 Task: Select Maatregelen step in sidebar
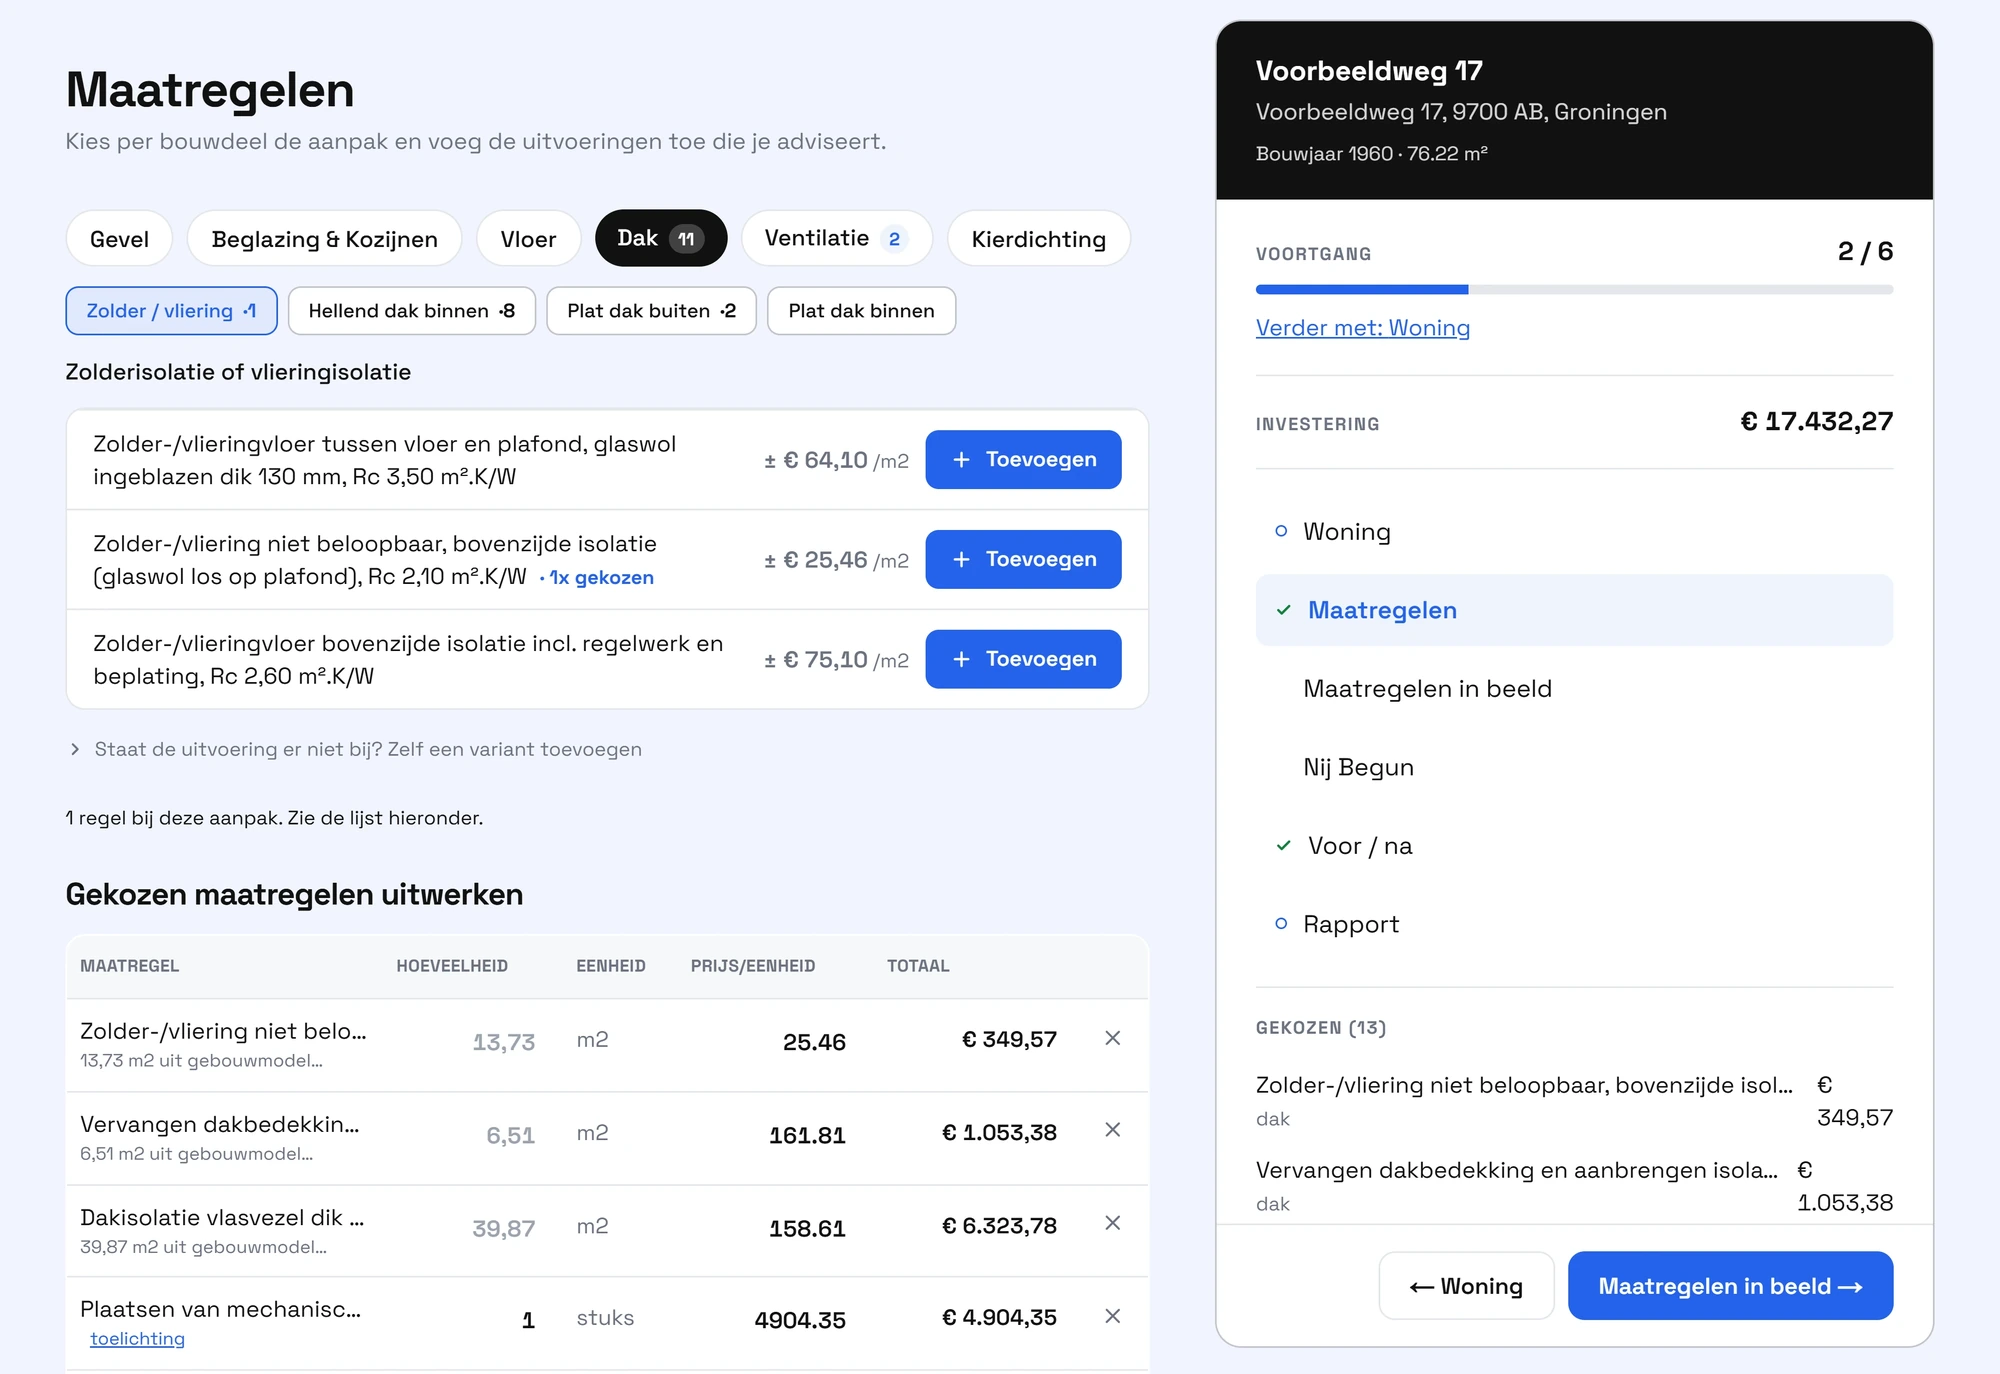[x=1574, y=610]
